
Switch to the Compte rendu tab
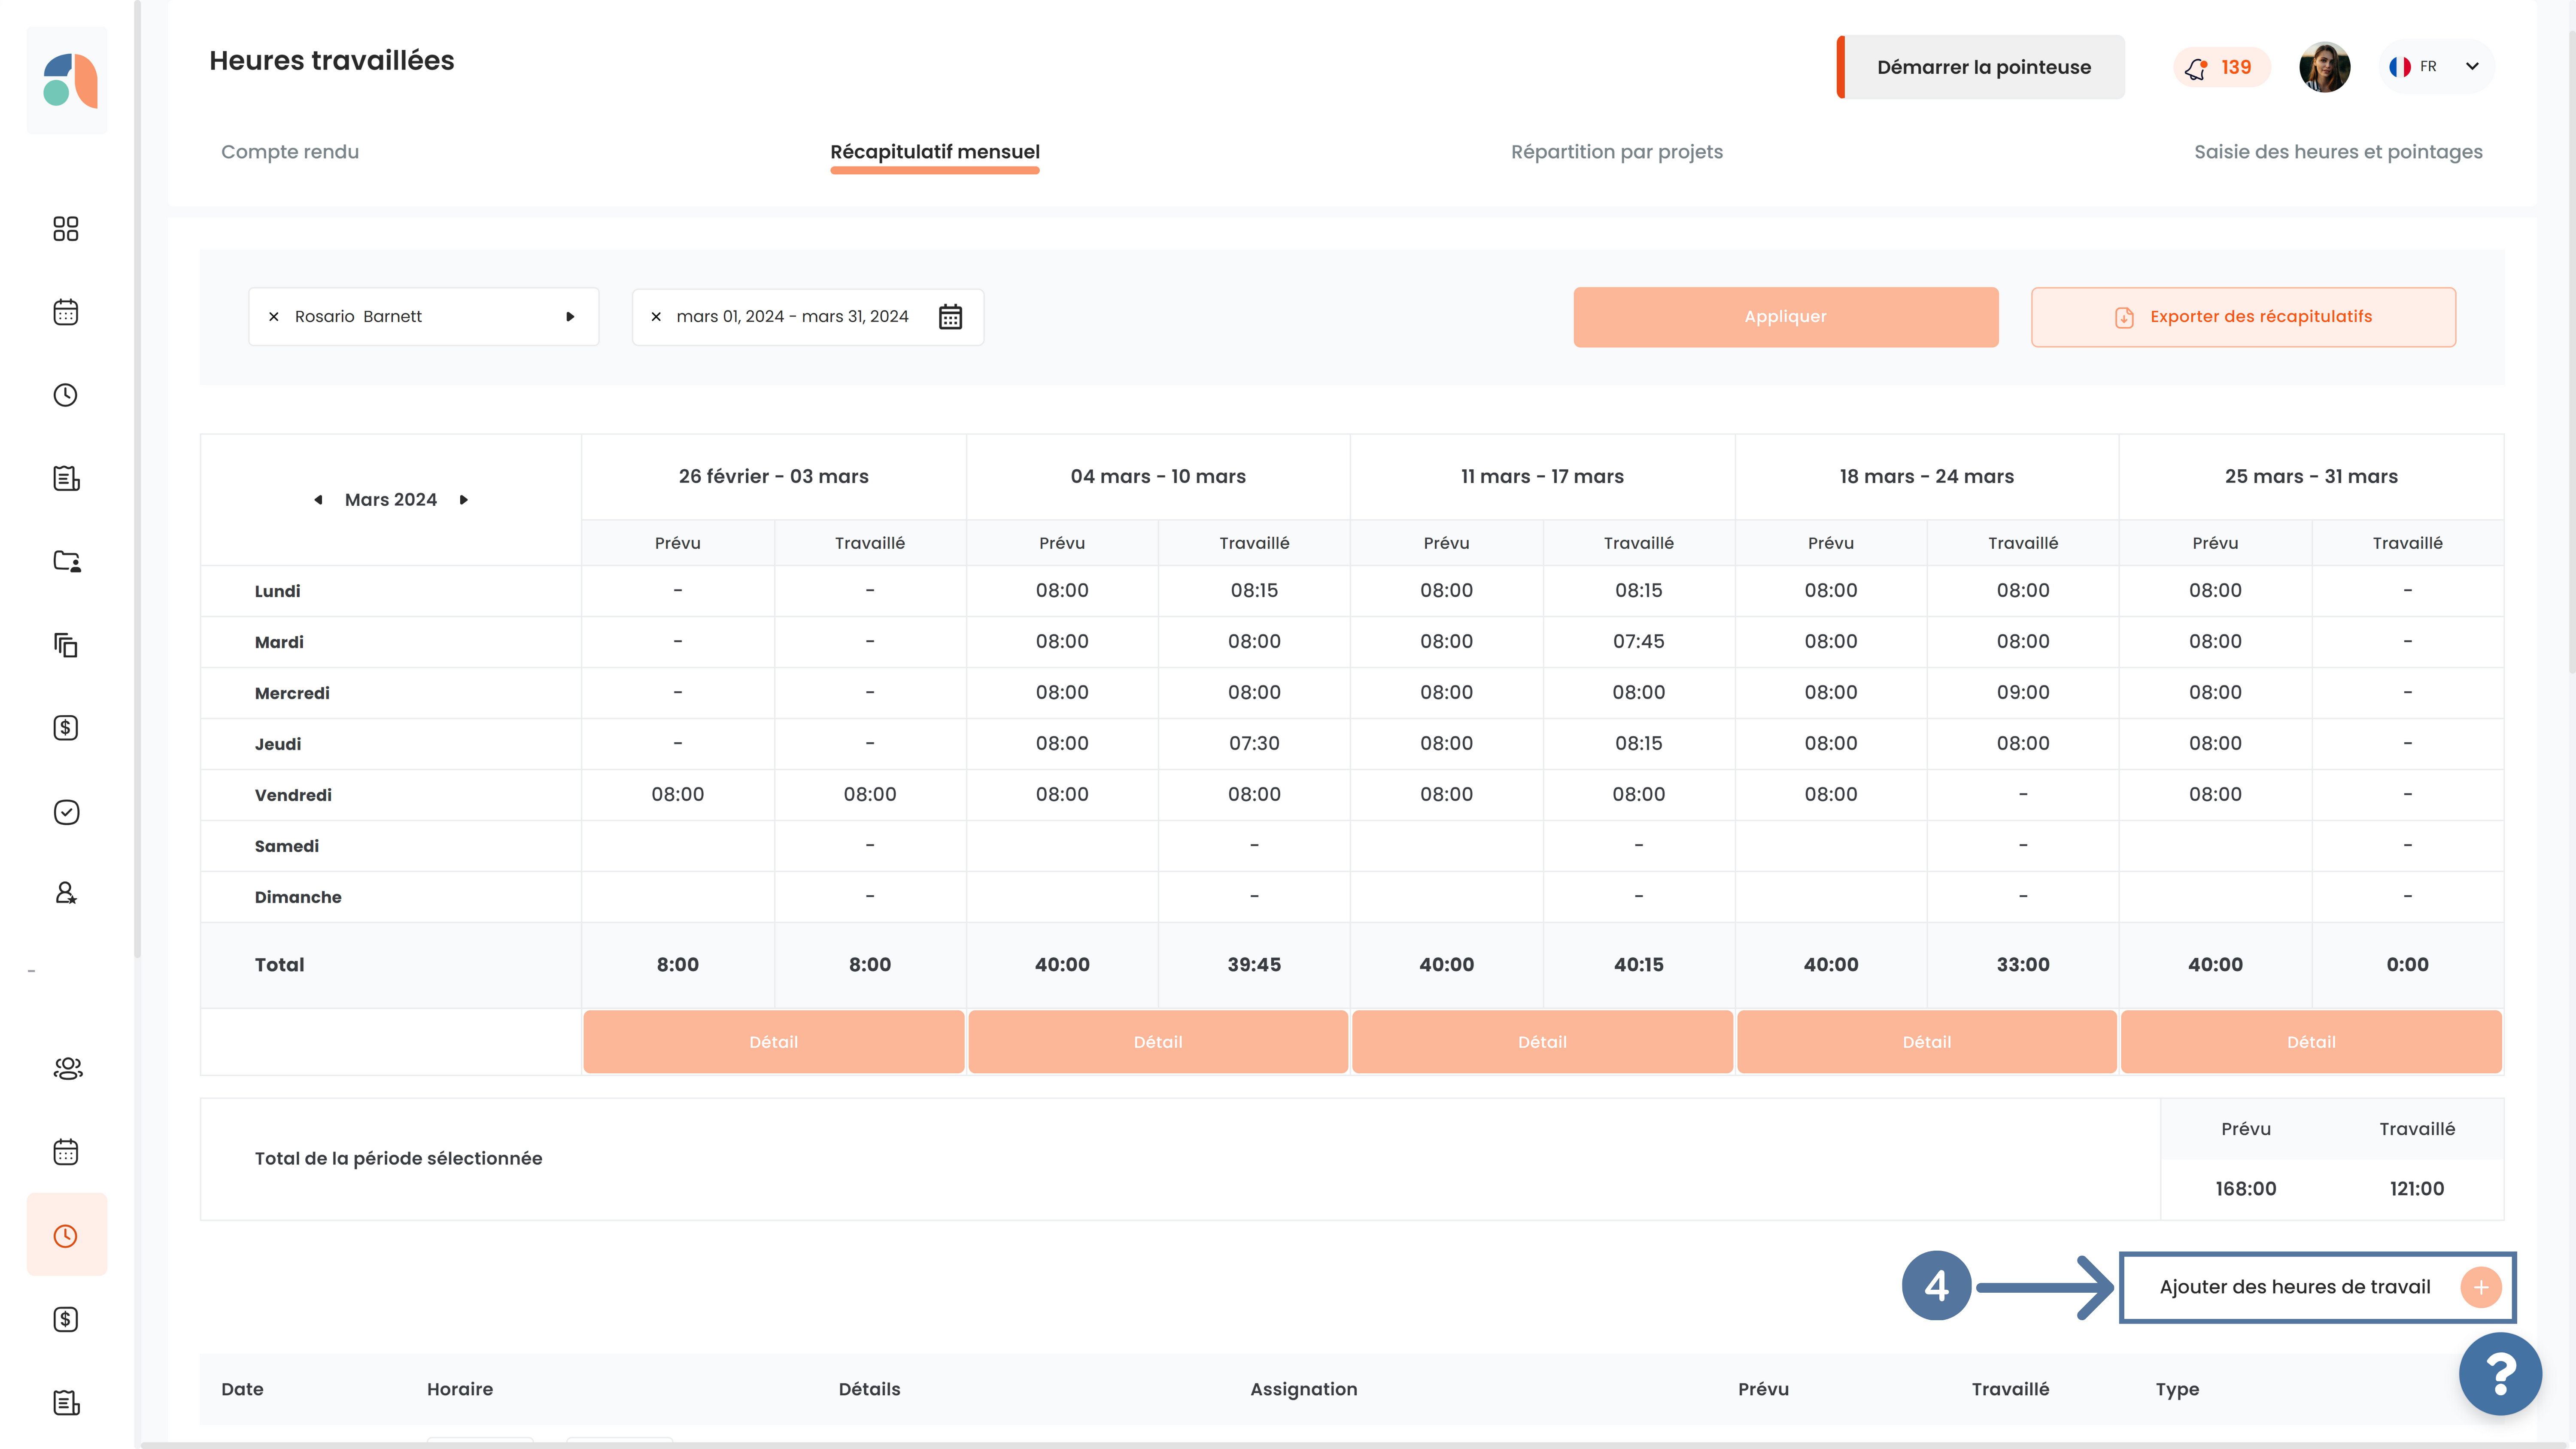[290, 152]
